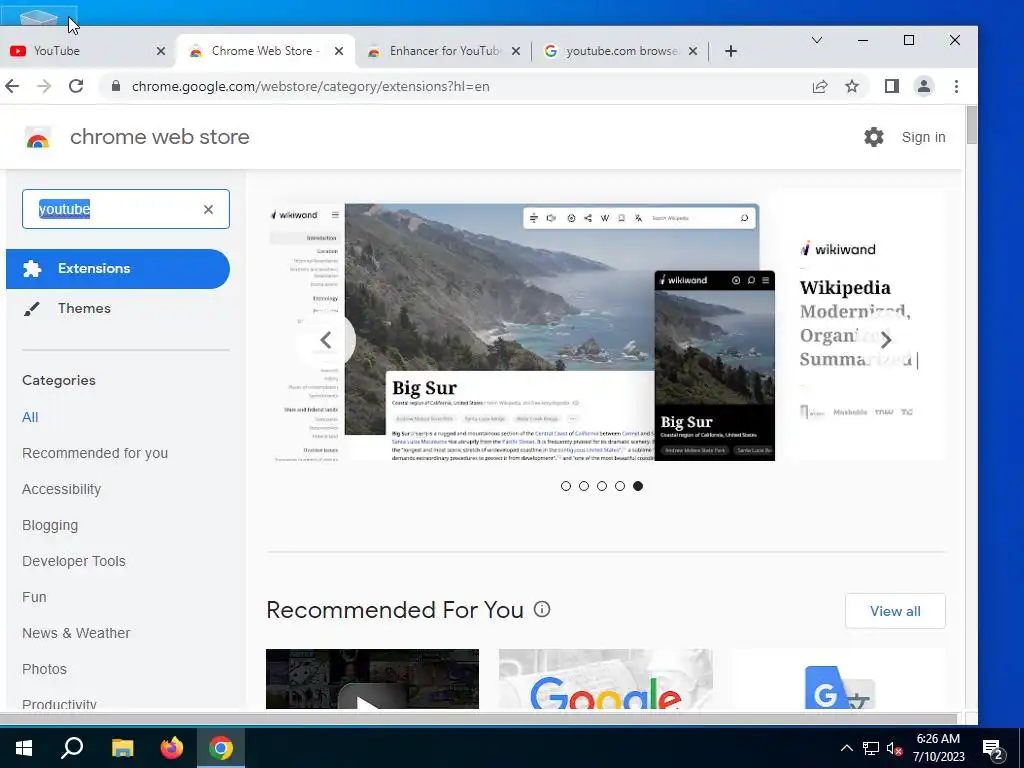Open the Chrome profile avatar
The image size is (1024, 768).
tap(923, 86)
